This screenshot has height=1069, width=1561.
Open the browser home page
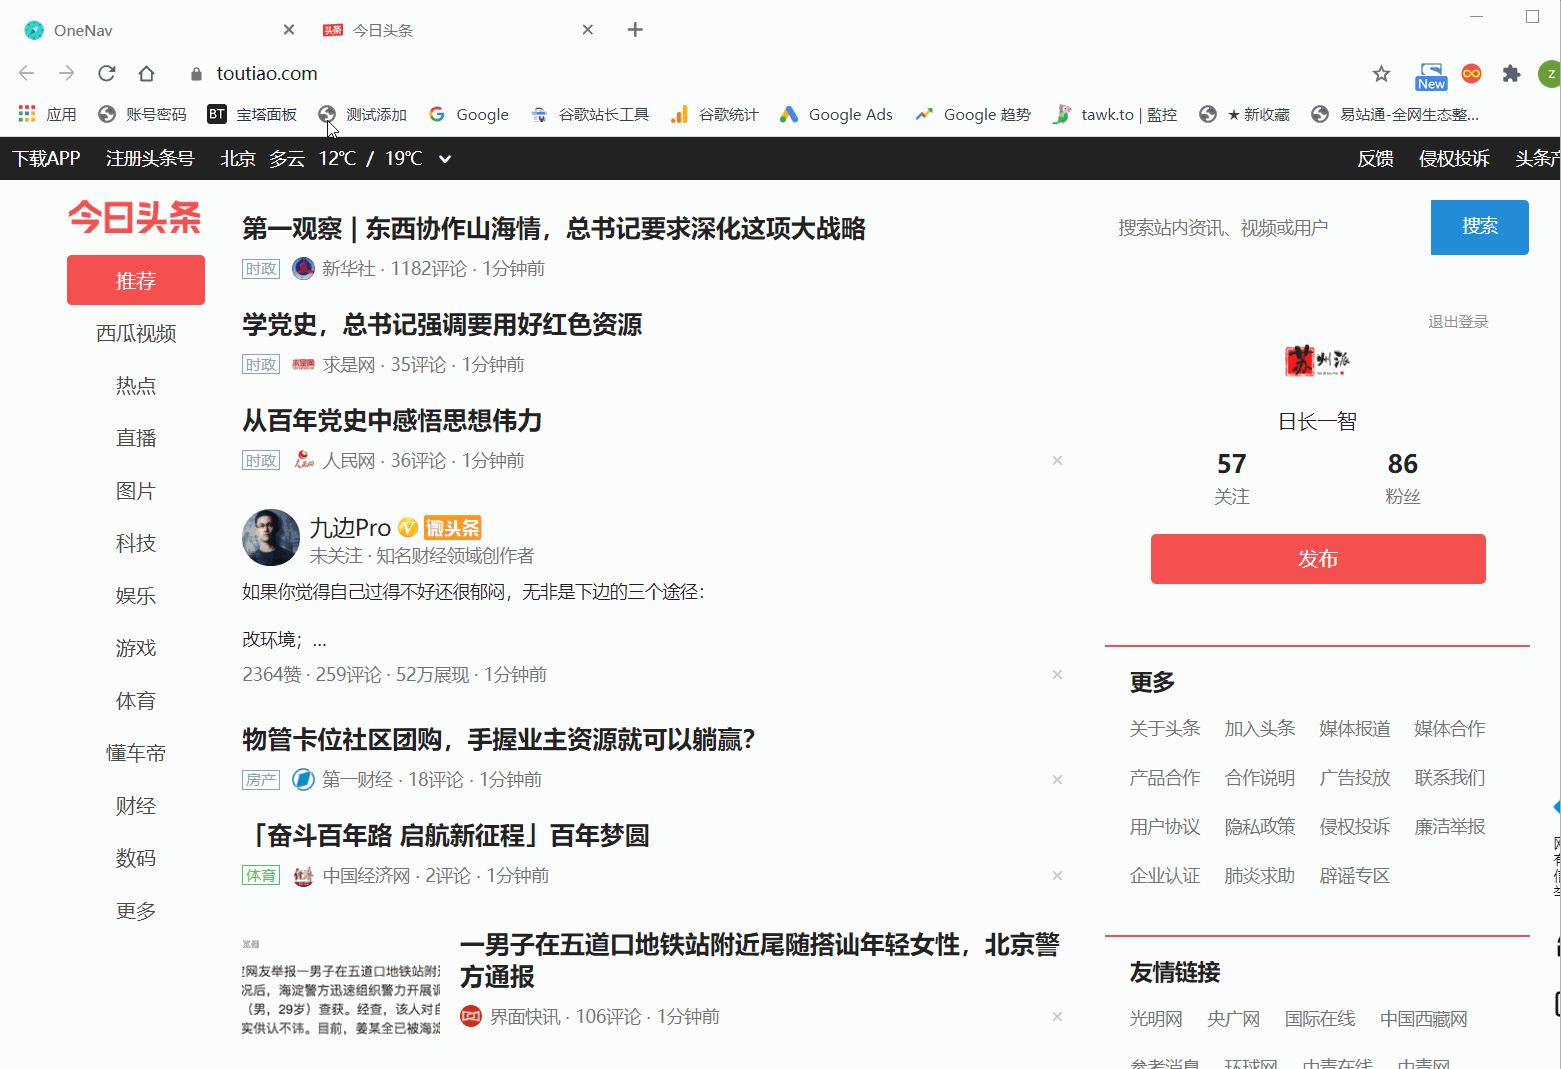click(x=146, y=73)
